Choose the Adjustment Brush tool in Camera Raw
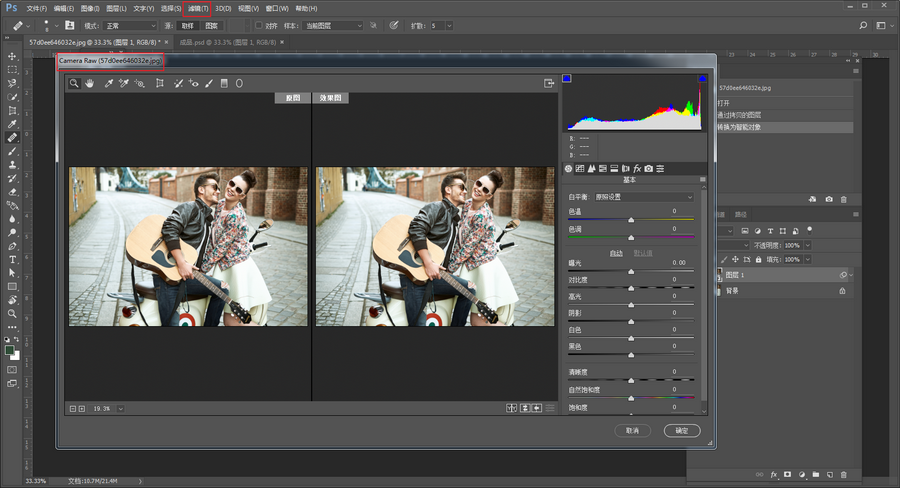This screenshot has height=488, width=900. coord(209,84)
